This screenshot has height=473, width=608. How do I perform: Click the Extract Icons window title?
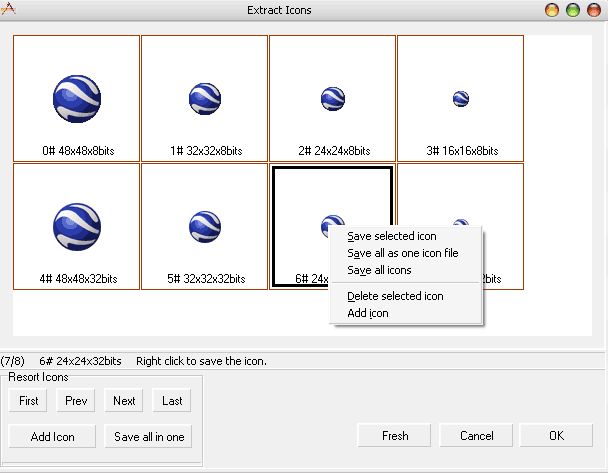tap(279, 10)
